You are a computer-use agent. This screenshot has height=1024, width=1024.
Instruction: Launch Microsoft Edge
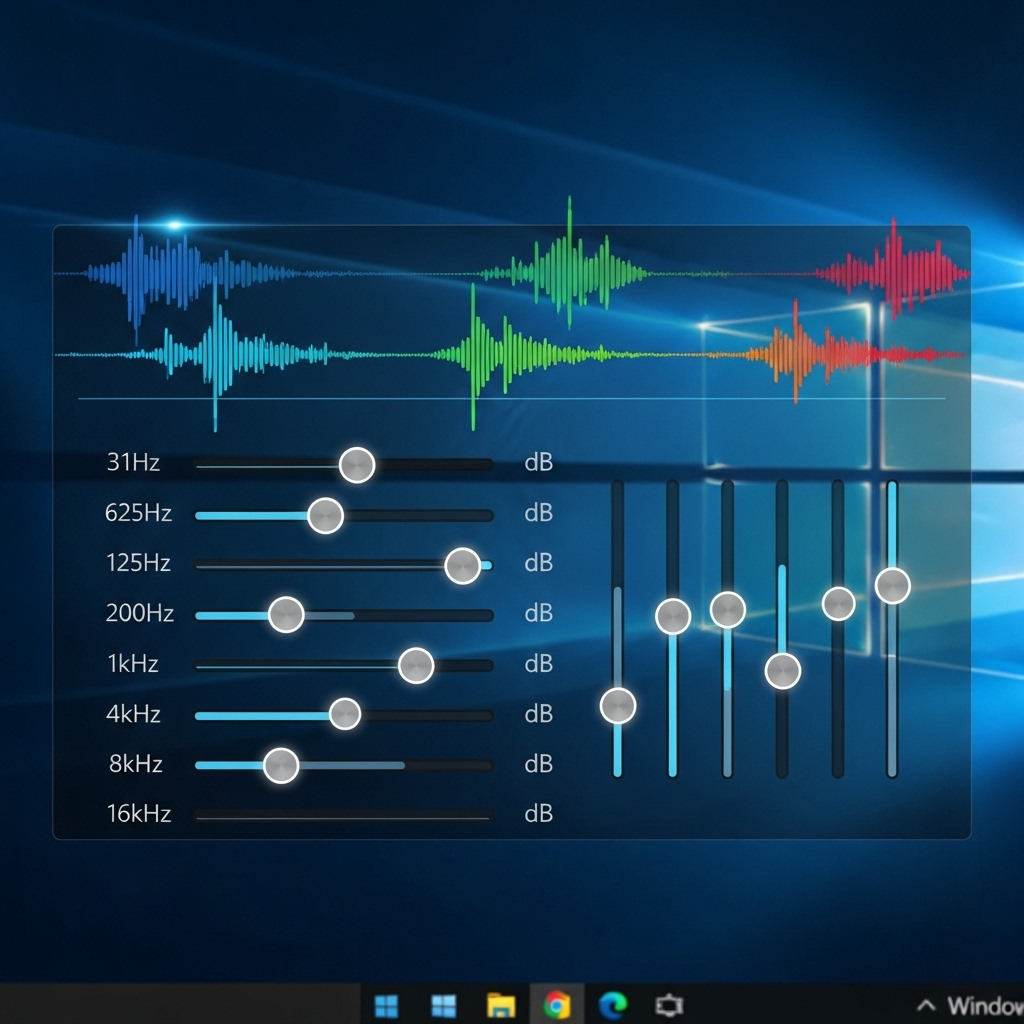pos(612,1004)
